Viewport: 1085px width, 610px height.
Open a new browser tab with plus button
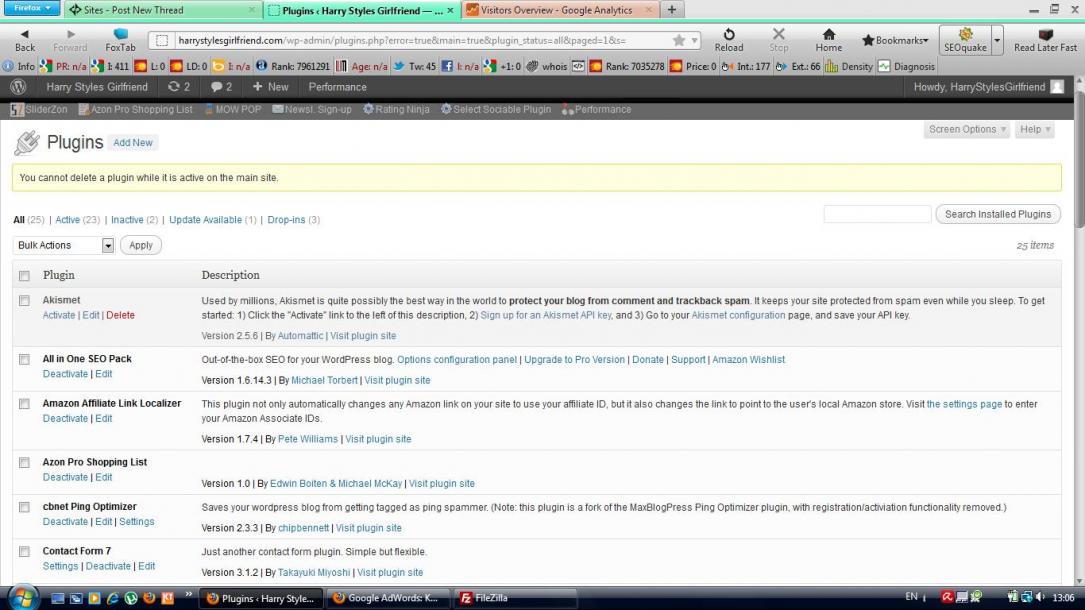(x=671, y=10)
